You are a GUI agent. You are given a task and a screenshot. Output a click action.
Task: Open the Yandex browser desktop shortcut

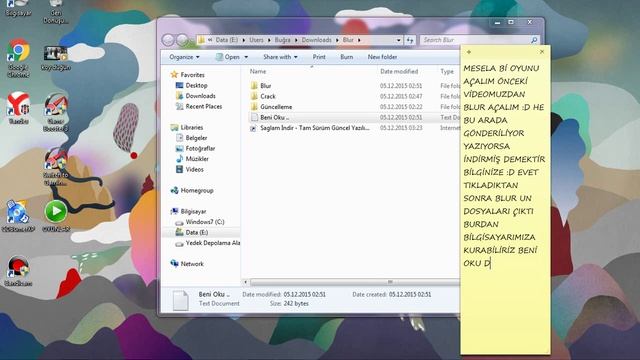pos(18,108)
